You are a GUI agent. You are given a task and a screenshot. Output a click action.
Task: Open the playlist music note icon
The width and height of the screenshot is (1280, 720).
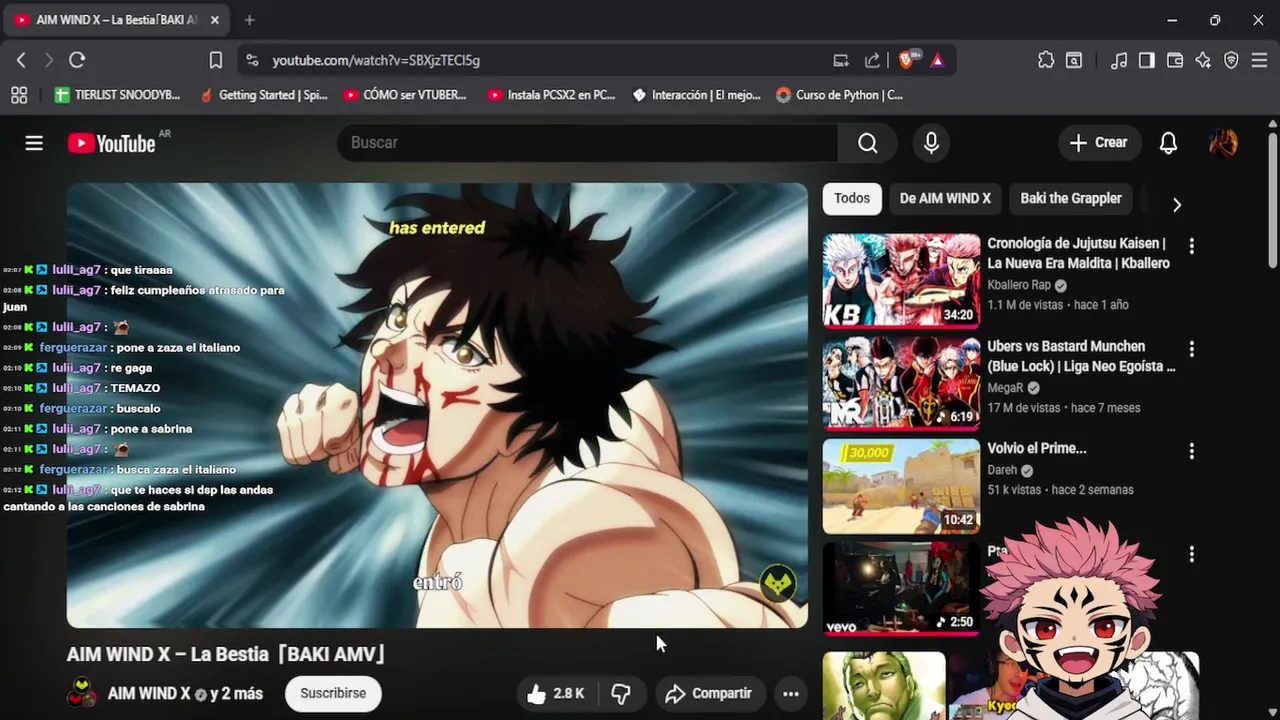(1119, 60)
